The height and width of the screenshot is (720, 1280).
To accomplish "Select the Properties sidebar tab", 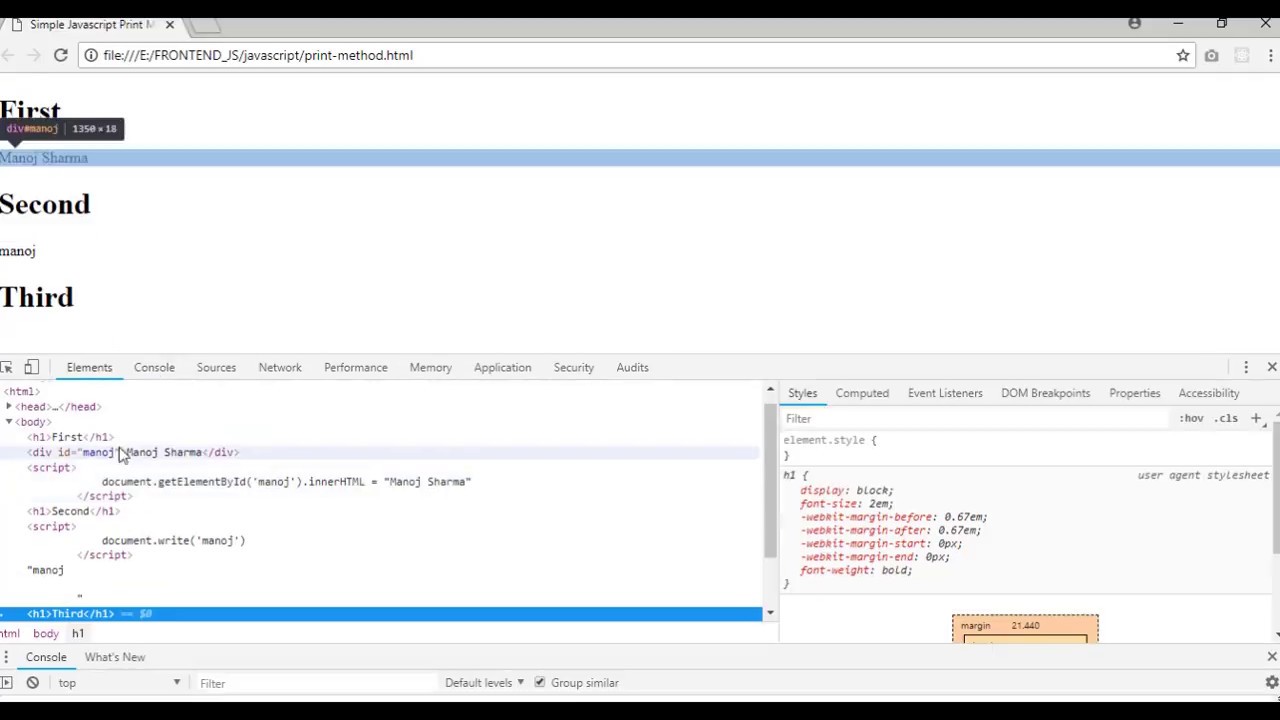I will pyautogui.click(x=1134, y=393).
